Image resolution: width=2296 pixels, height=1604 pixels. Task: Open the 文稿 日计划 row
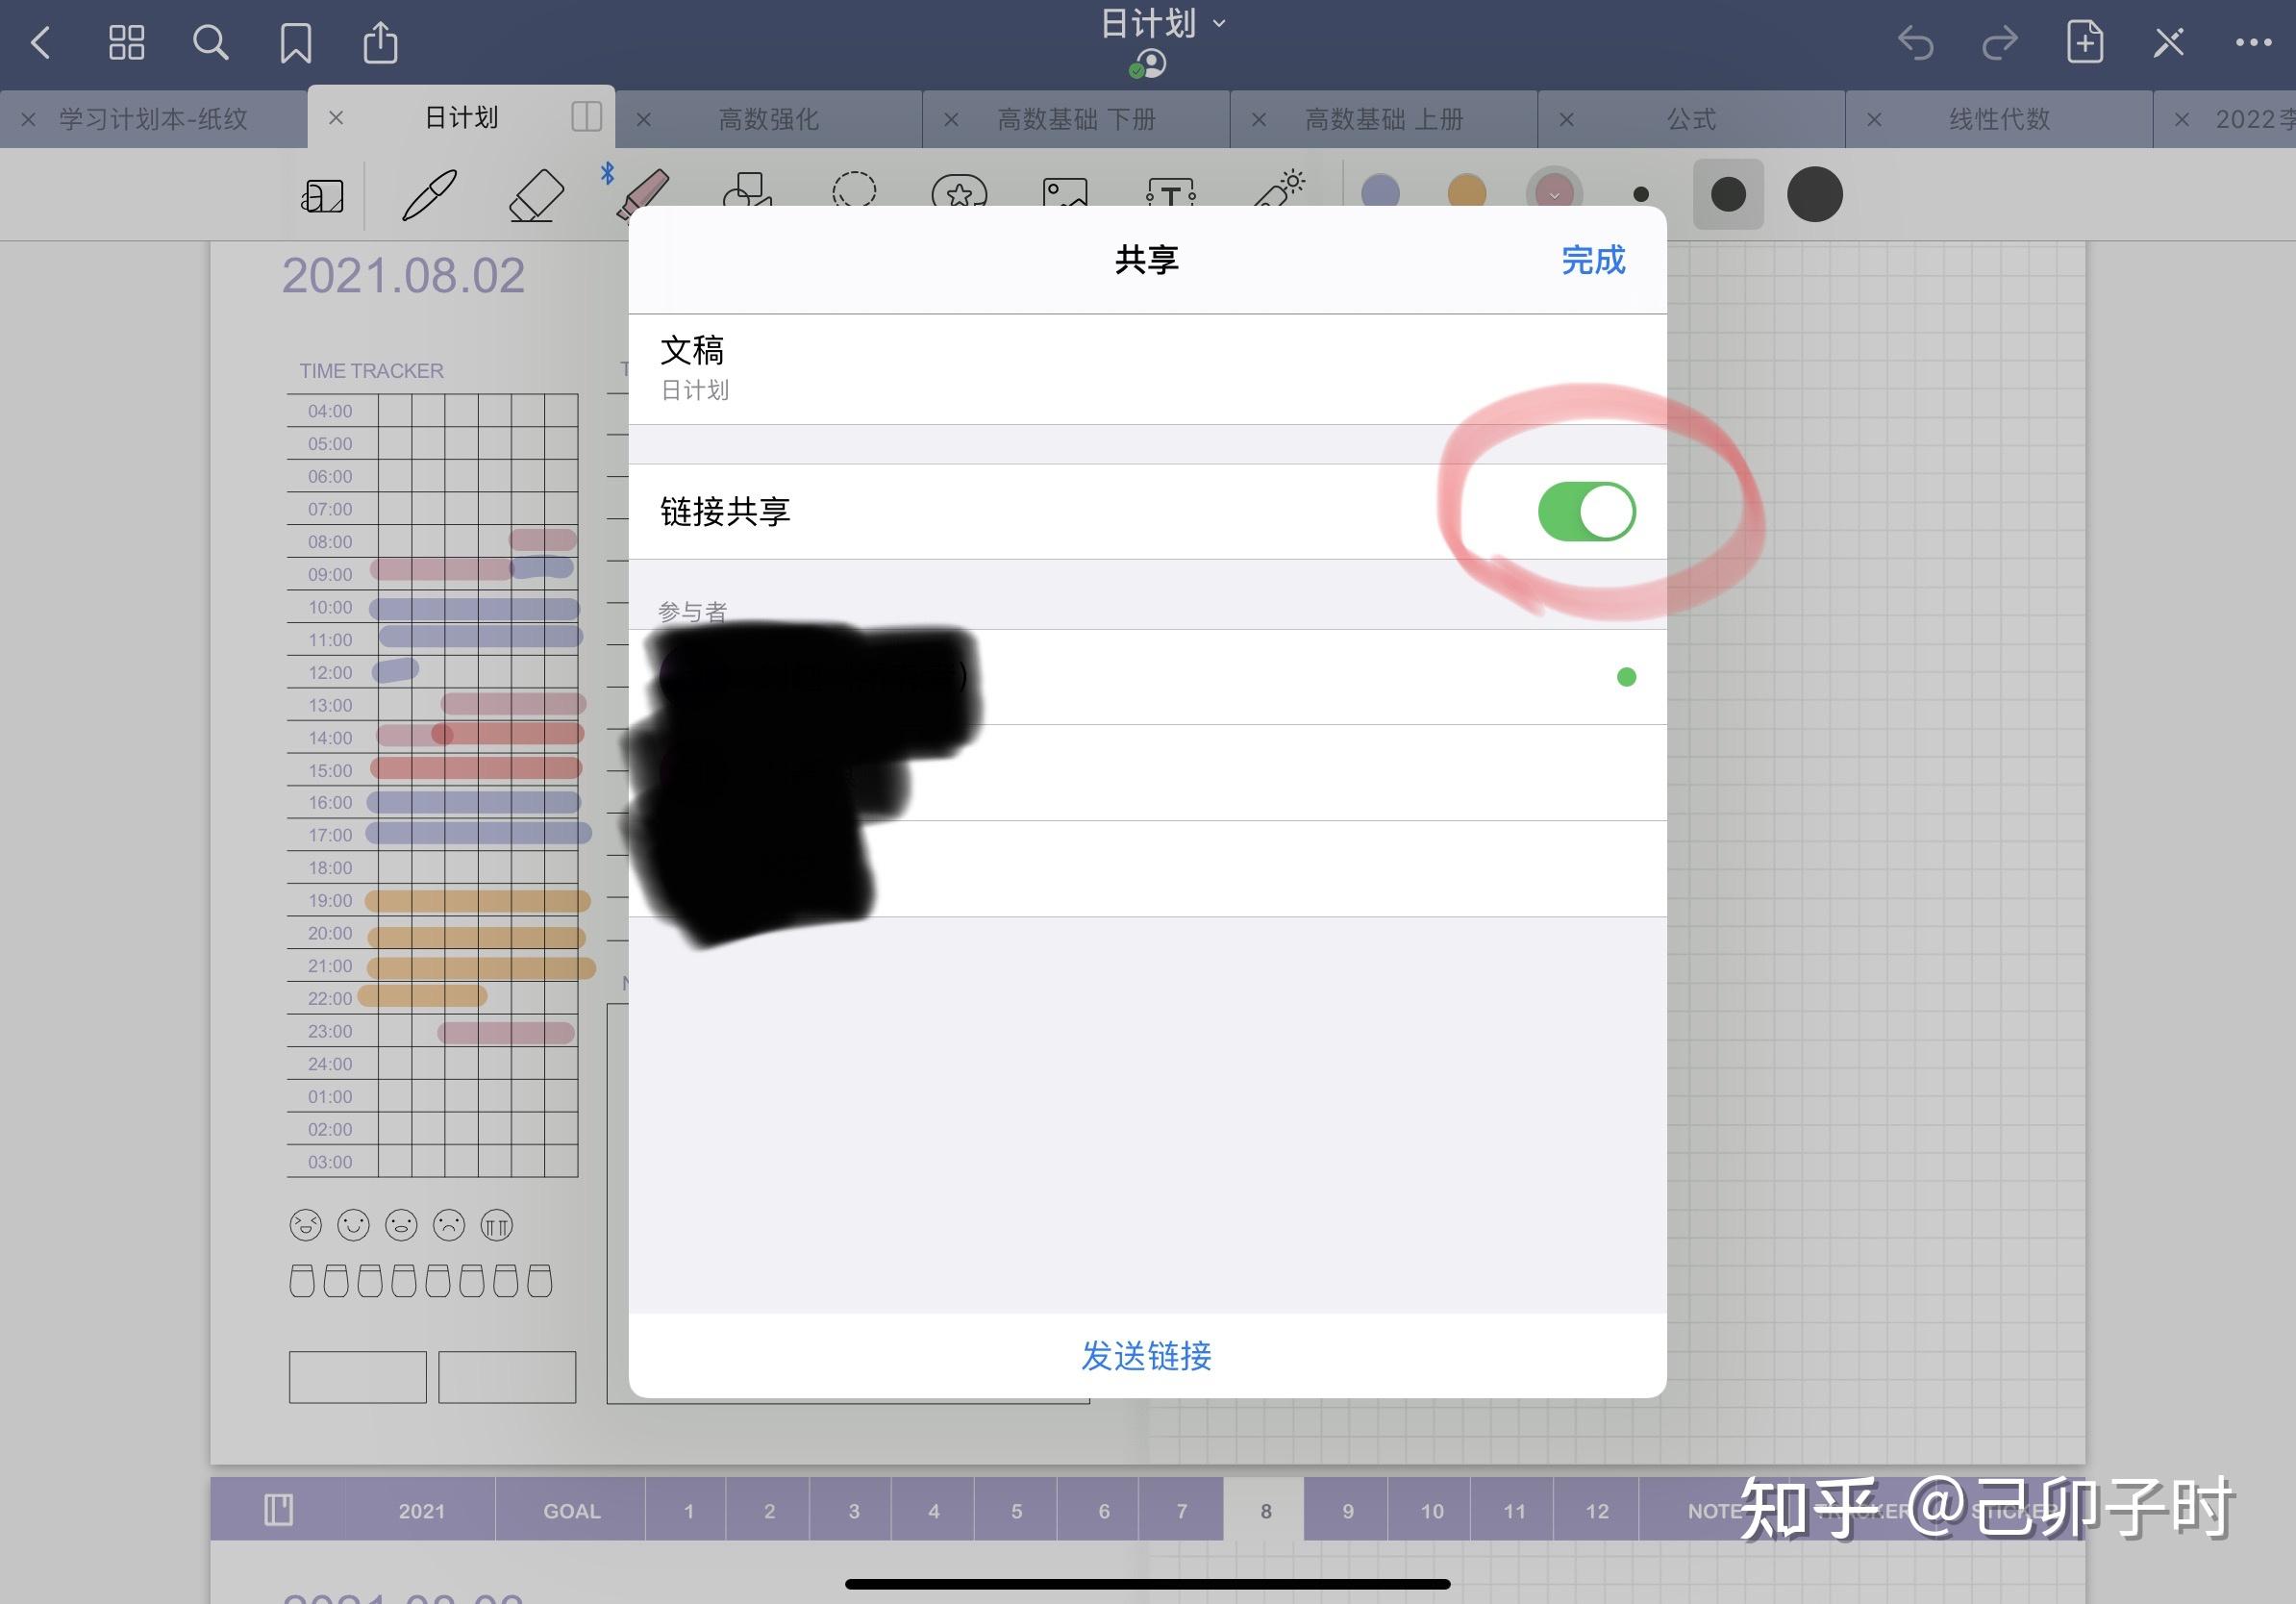1147,369
